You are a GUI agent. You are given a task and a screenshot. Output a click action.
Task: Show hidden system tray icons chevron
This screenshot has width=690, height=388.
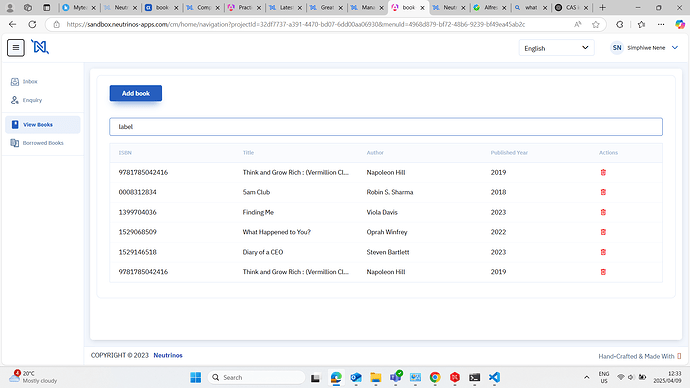pos(587,377)
